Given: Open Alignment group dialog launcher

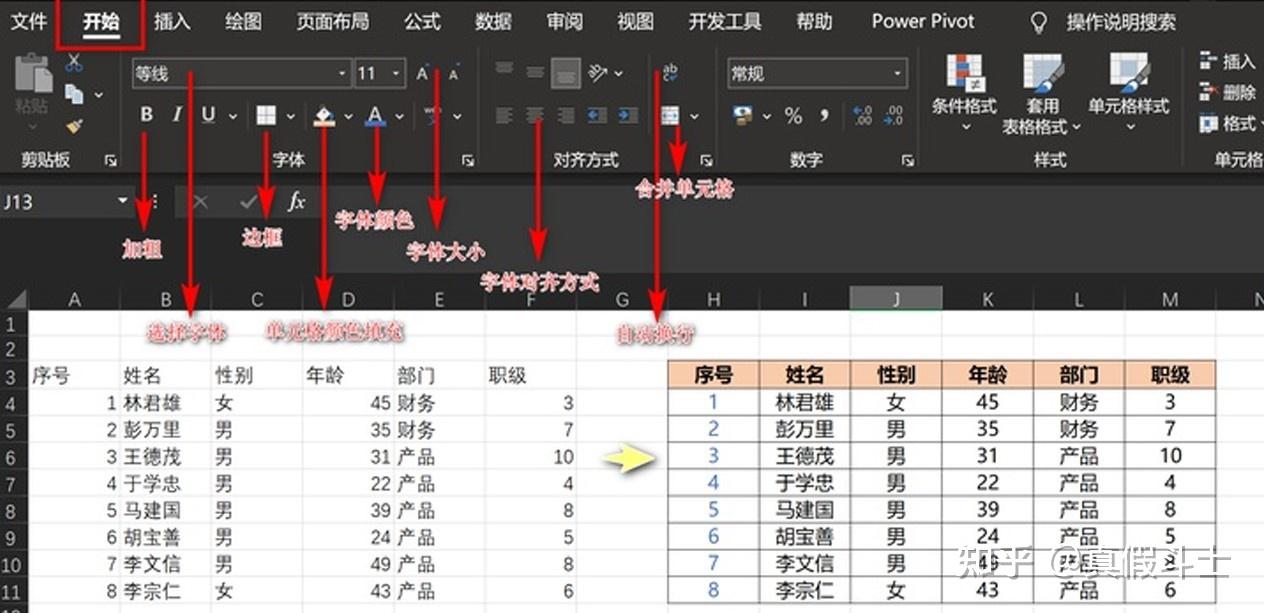Looking at the screenshot, I should pos(706,160).
